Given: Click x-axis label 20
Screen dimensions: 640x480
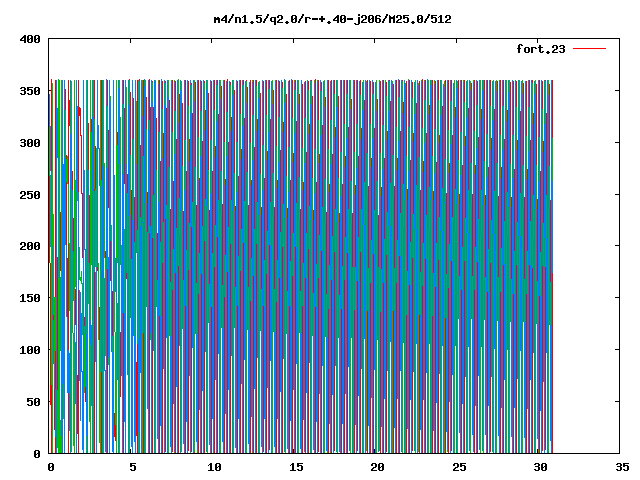Looking at the screenshot, I should point(378,467).
